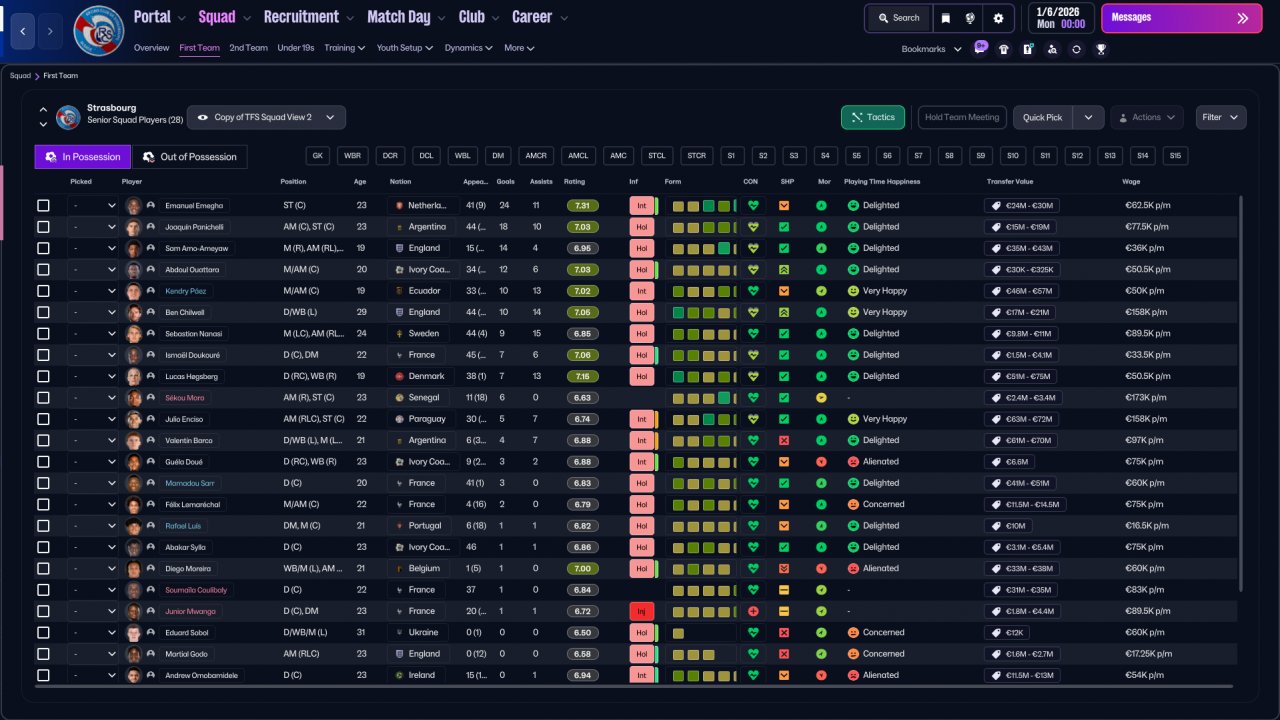
Task: Open the Copy of TFS Squad View 2 dropdown
Action: 267,117
